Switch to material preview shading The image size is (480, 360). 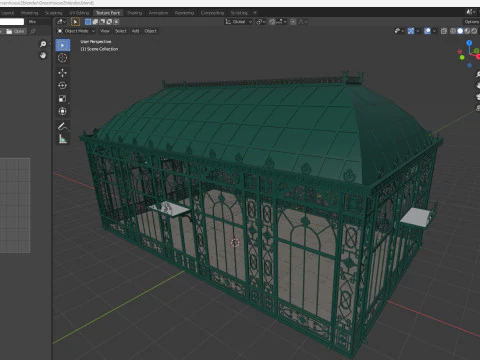click(467, 31)
